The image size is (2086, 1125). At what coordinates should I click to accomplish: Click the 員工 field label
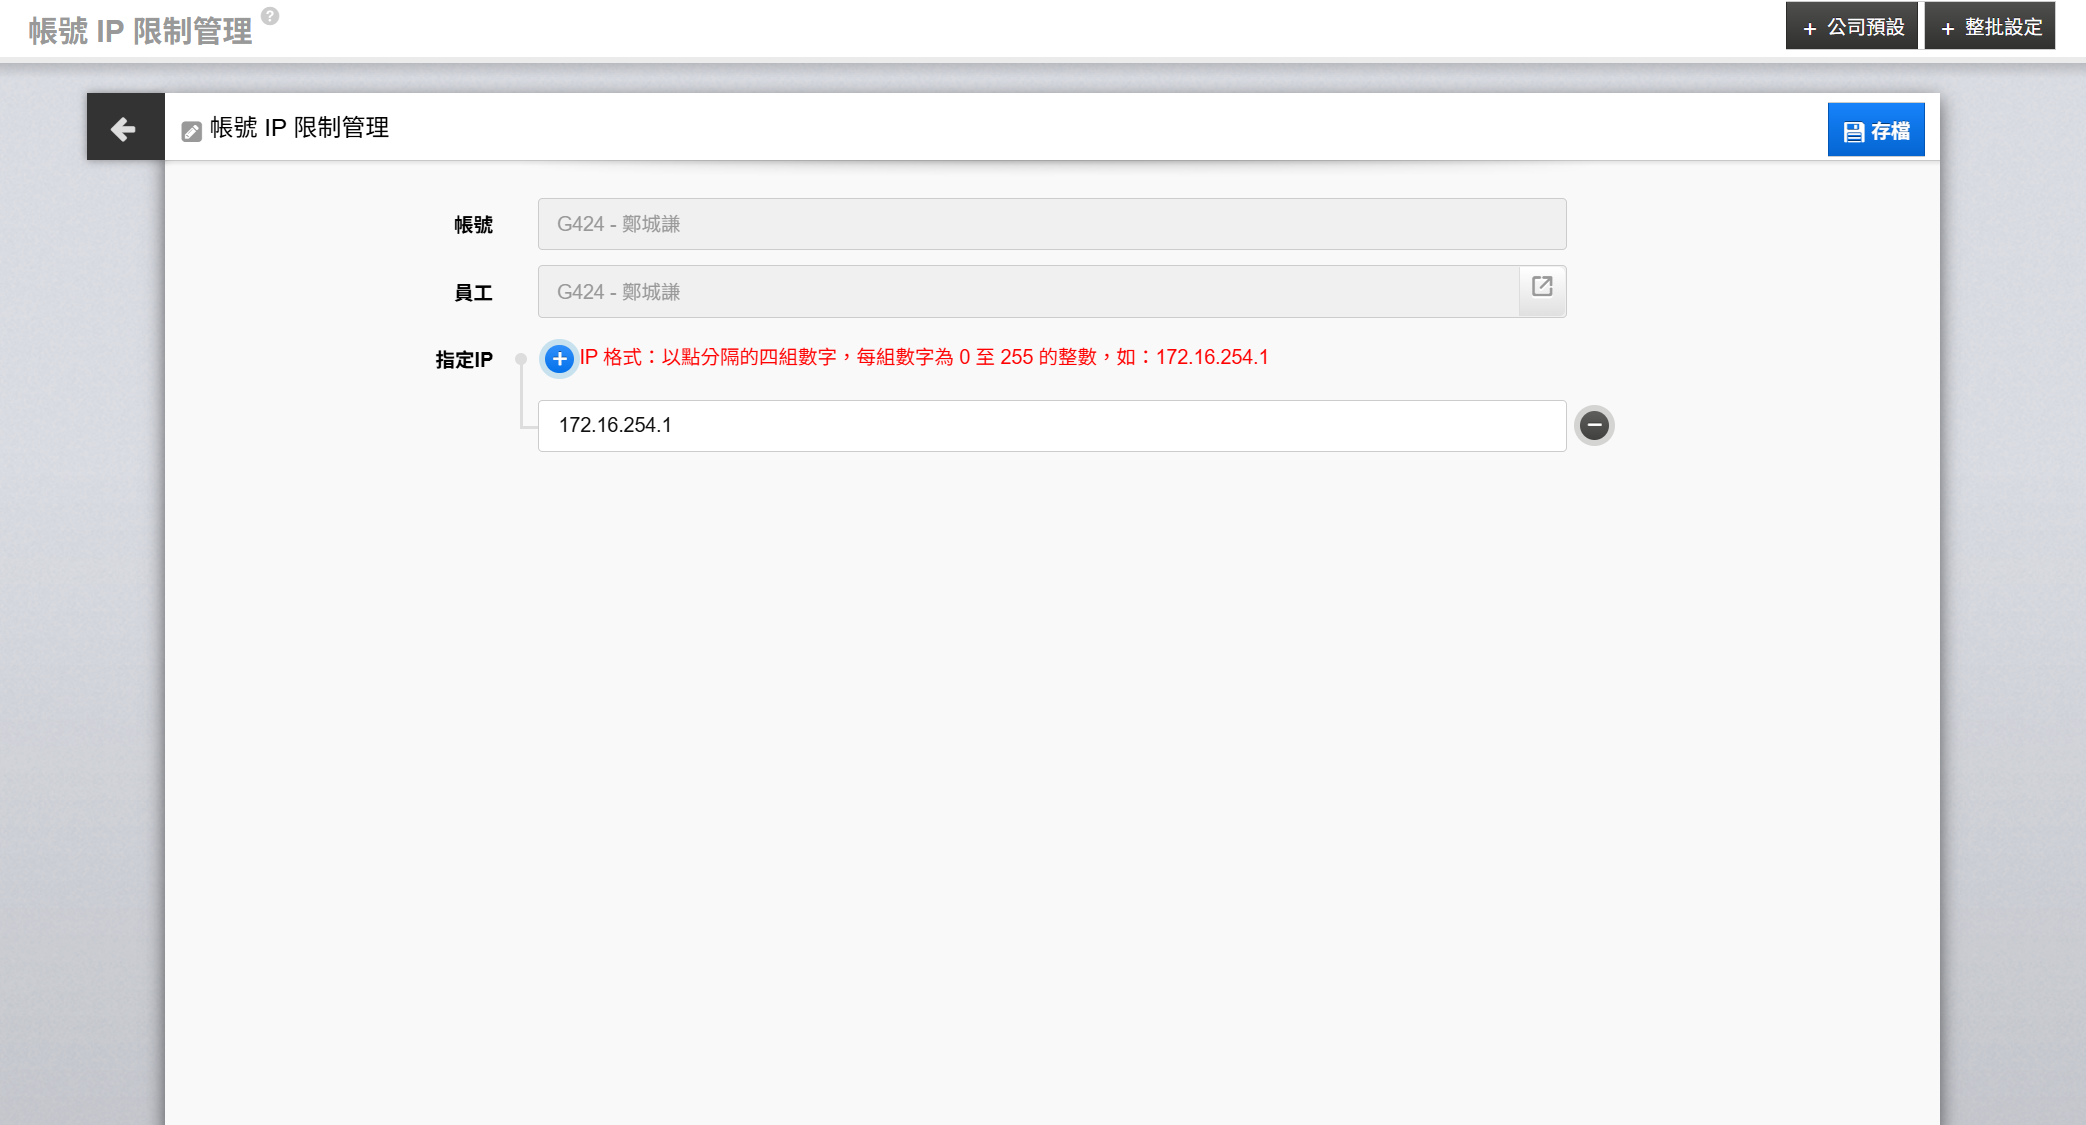473,292
